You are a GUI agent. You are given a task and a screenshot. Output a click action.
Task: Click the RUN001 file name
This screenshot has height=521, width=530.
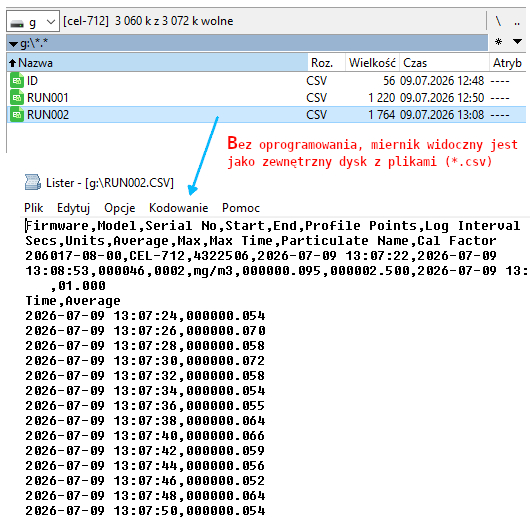click(48, 98)
